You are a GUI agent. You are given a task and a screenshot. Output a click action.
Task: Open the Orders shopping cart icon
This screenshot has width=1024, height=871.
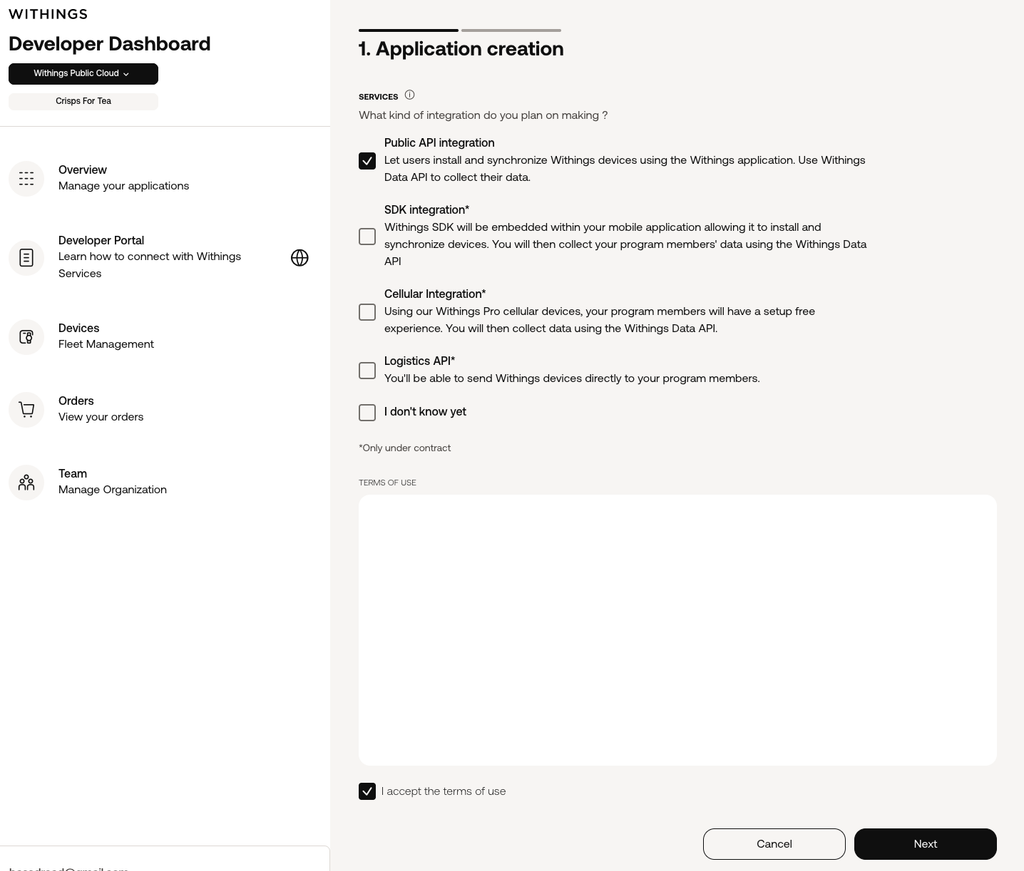[x=26, y=409]
